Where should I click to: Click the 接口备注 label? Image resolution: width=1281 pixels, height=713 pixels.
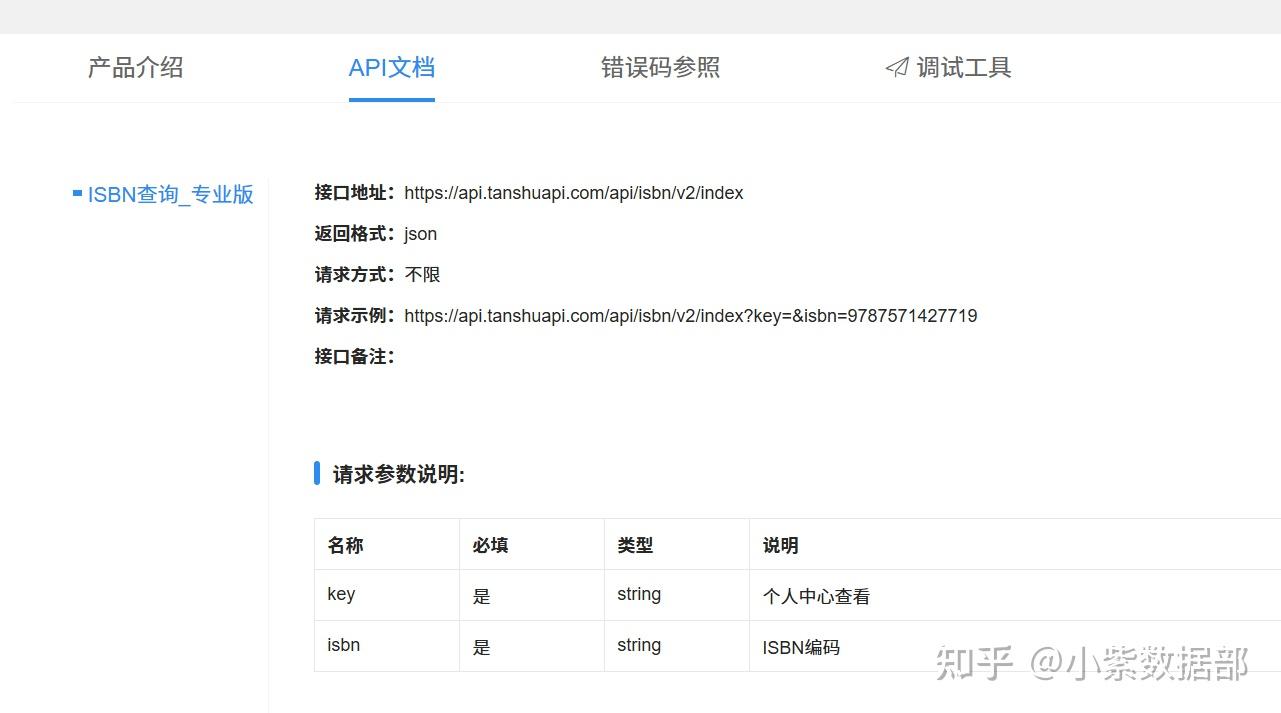[355, 357]
